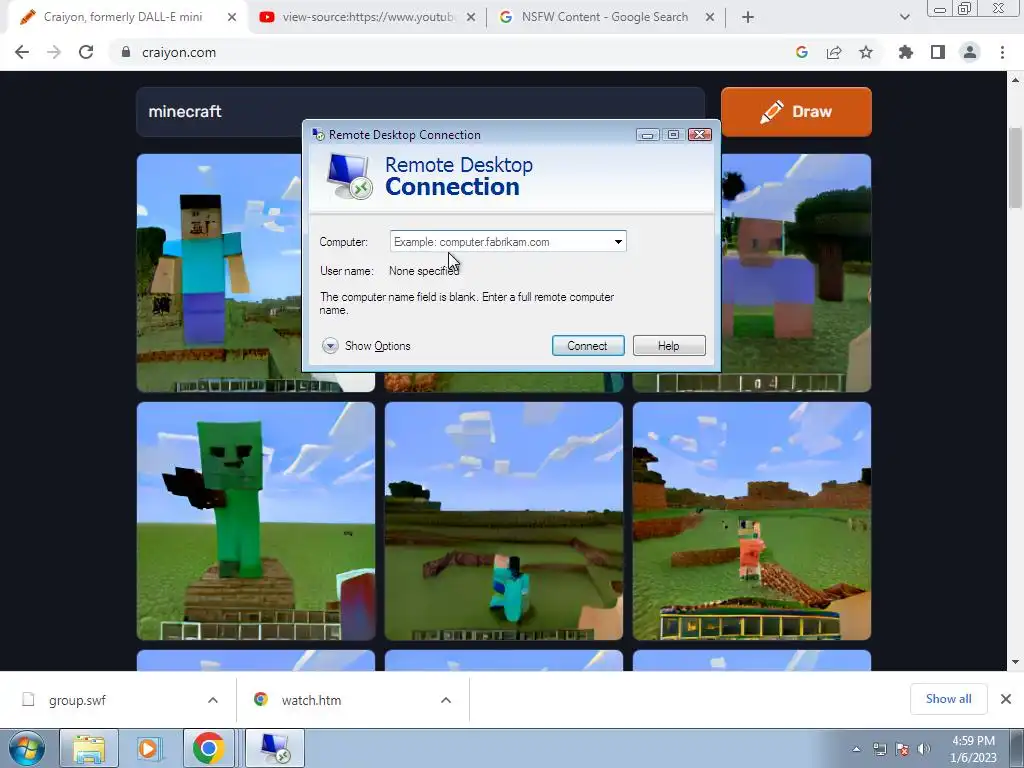Click the page scrollbar down arrow
Screen dimensions: 1024x768
coord(1015,662)
